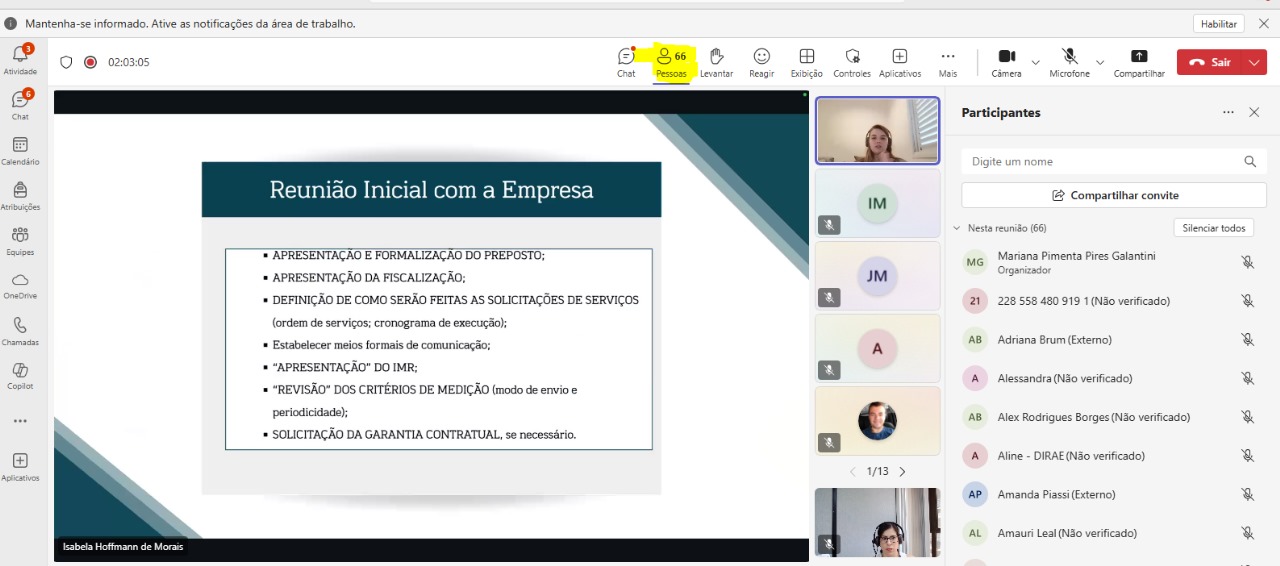Open Chat in the left sidebar

tap(20, 104)
